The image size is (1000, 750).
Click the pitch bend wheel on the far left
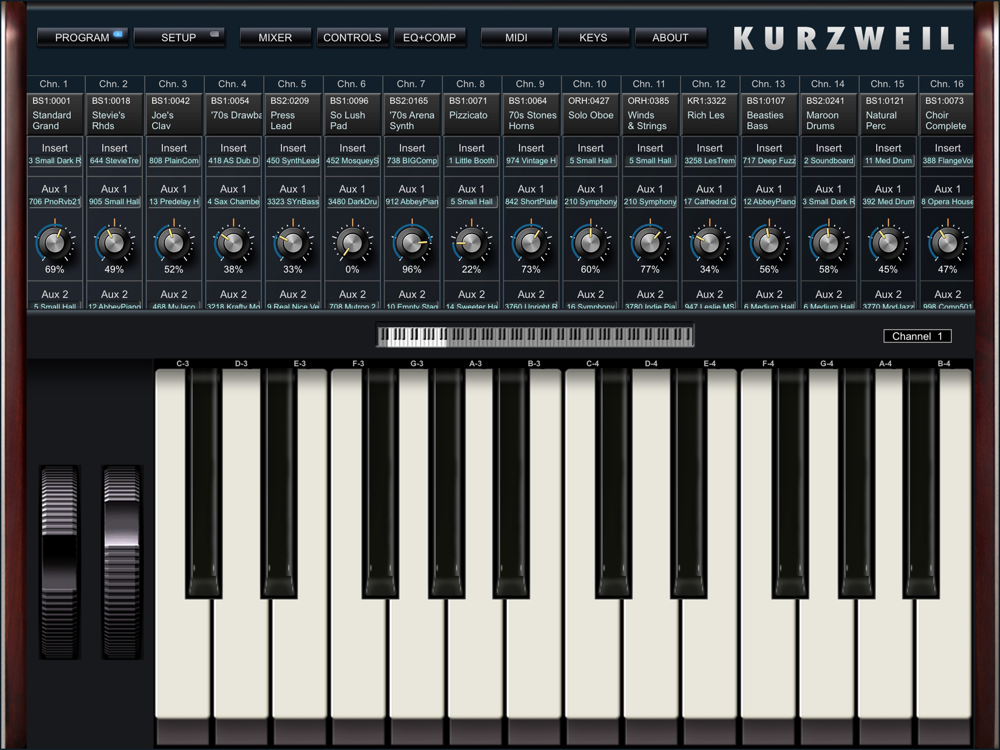[59, 562]
